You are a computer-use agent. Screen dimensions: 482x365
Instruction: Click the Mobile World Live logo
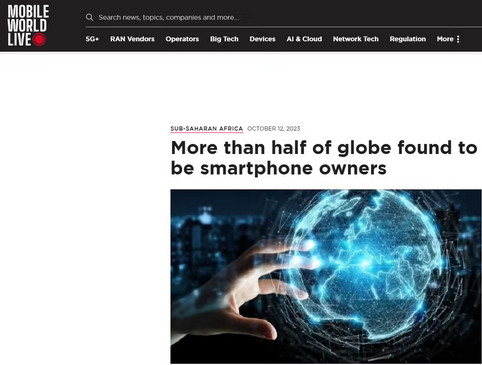28,26
